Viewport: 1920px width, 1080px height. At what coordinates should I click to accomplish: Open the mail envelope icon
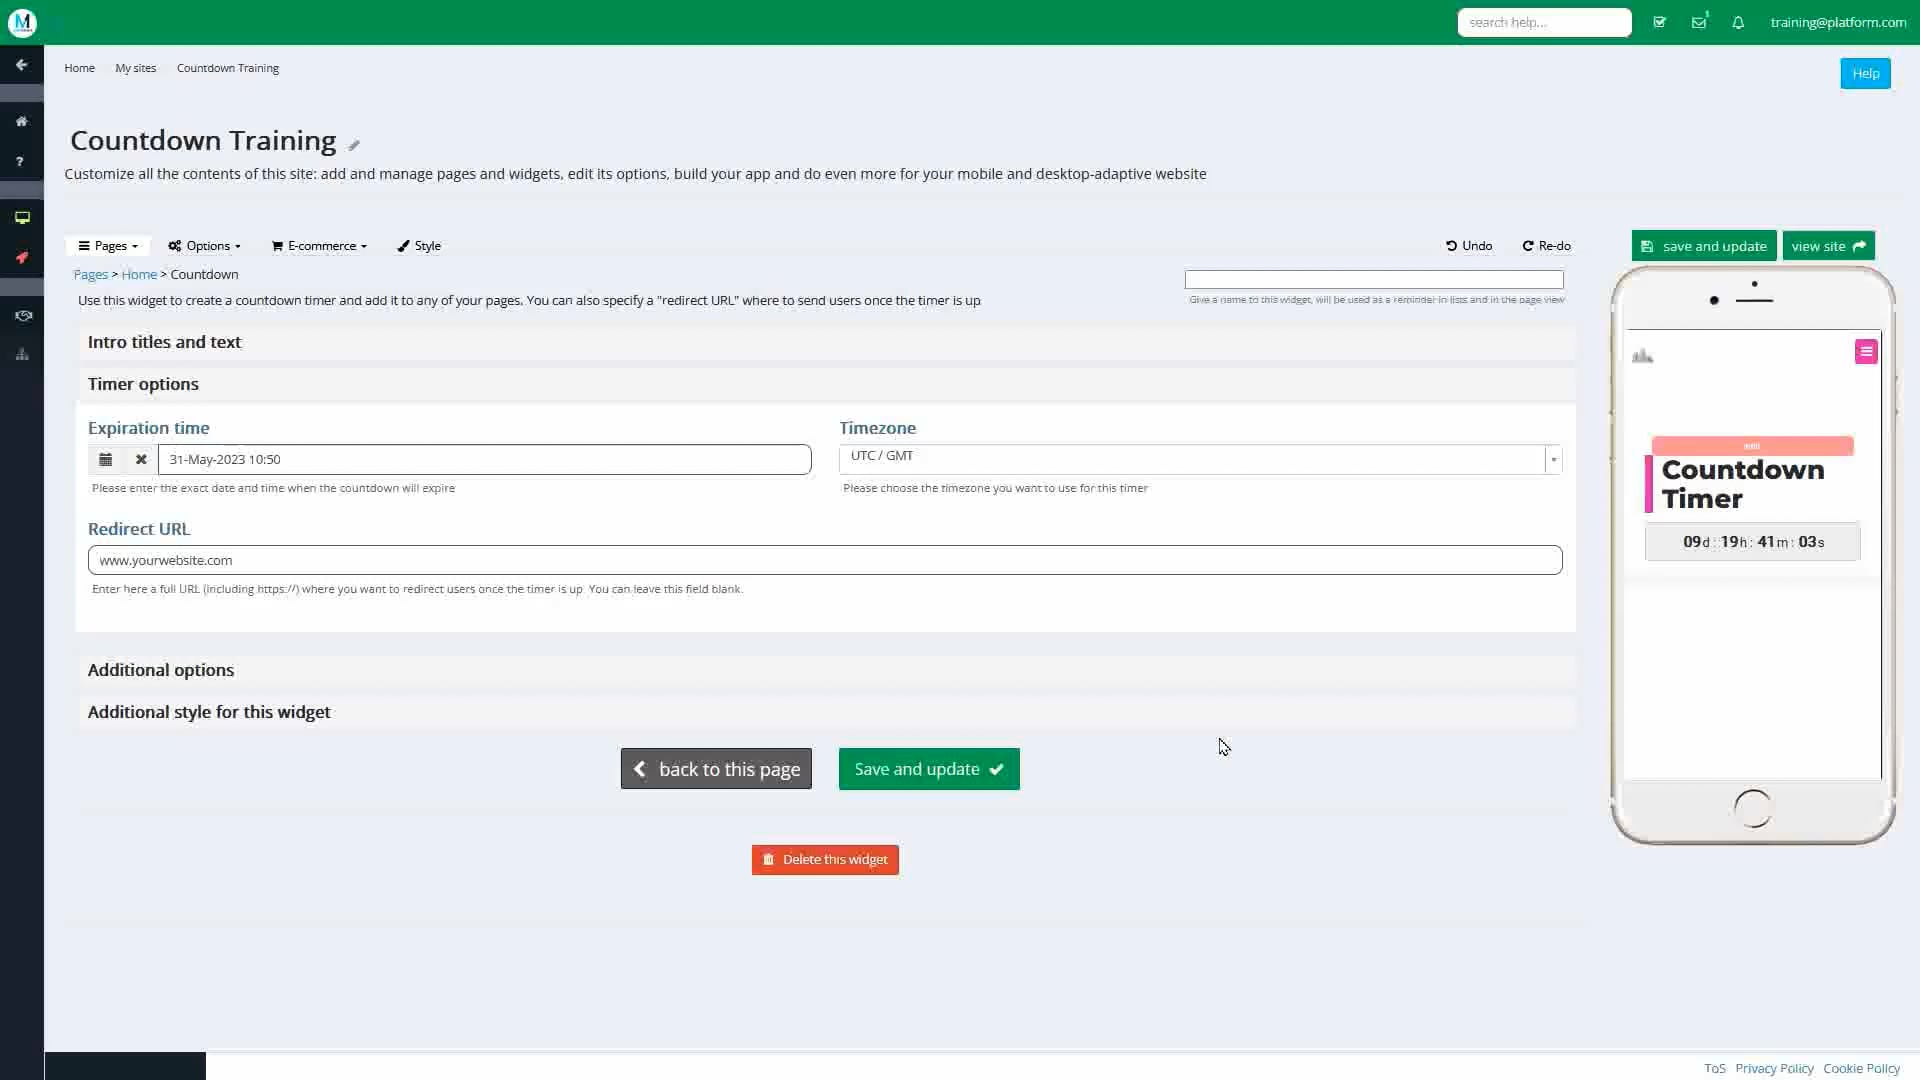coord(1698,22)
